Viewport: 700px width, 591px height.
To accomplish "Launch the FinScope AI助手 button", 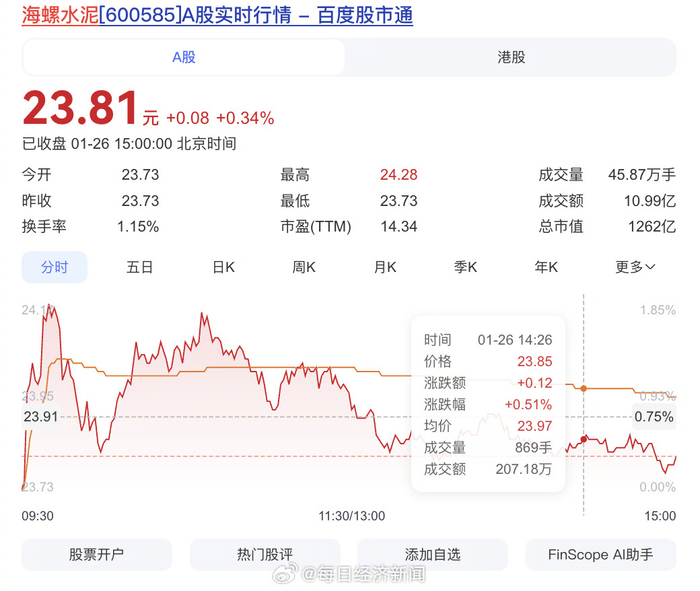I will pyautogui.click(x=600, y=554).
